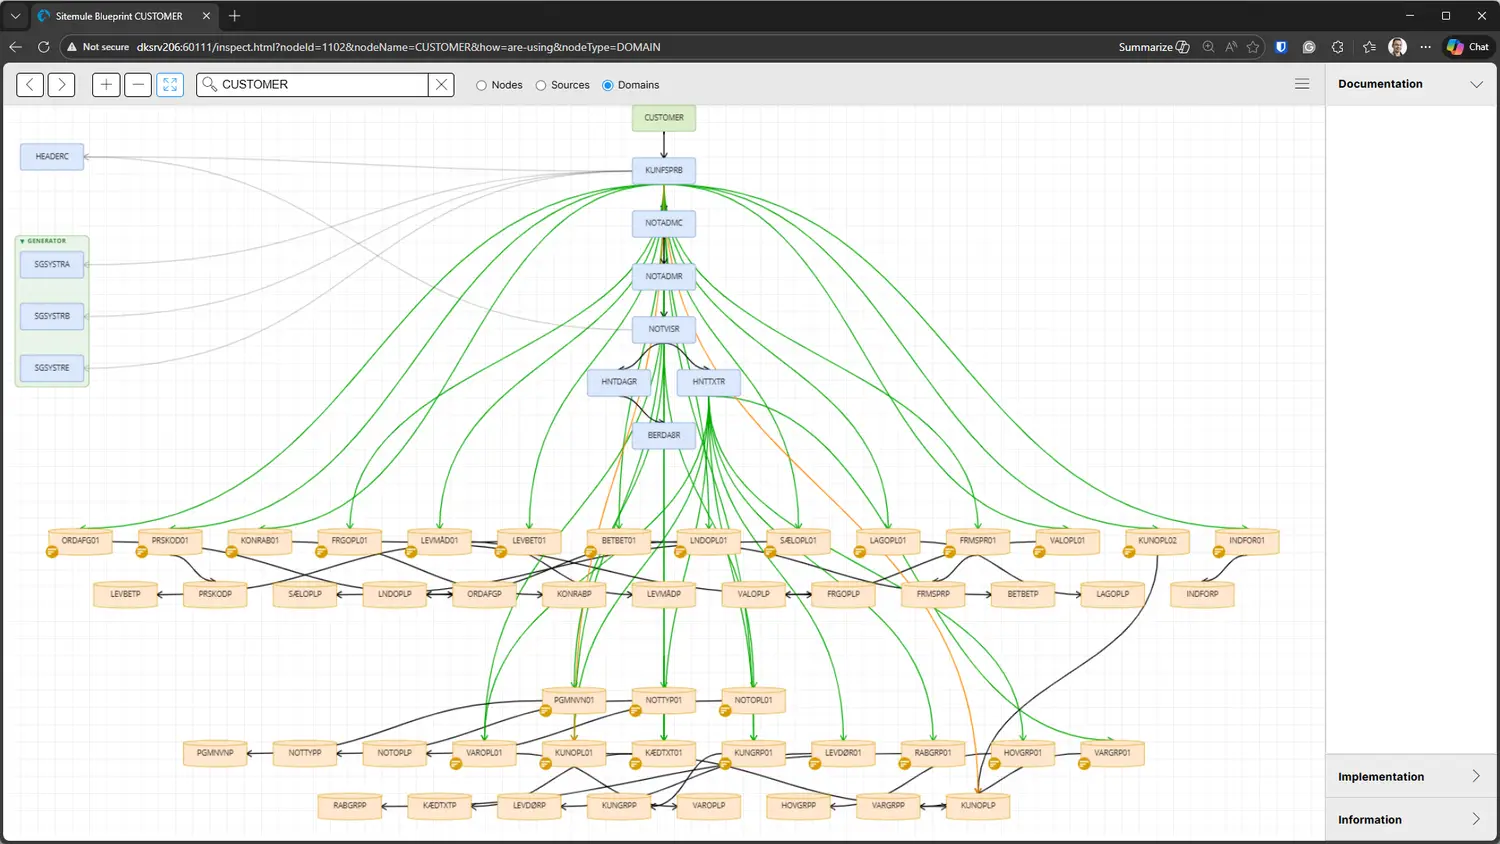1500x844 pixels.
Task: Select the PGMNVNP file node
Action: [x=215, y=753]
